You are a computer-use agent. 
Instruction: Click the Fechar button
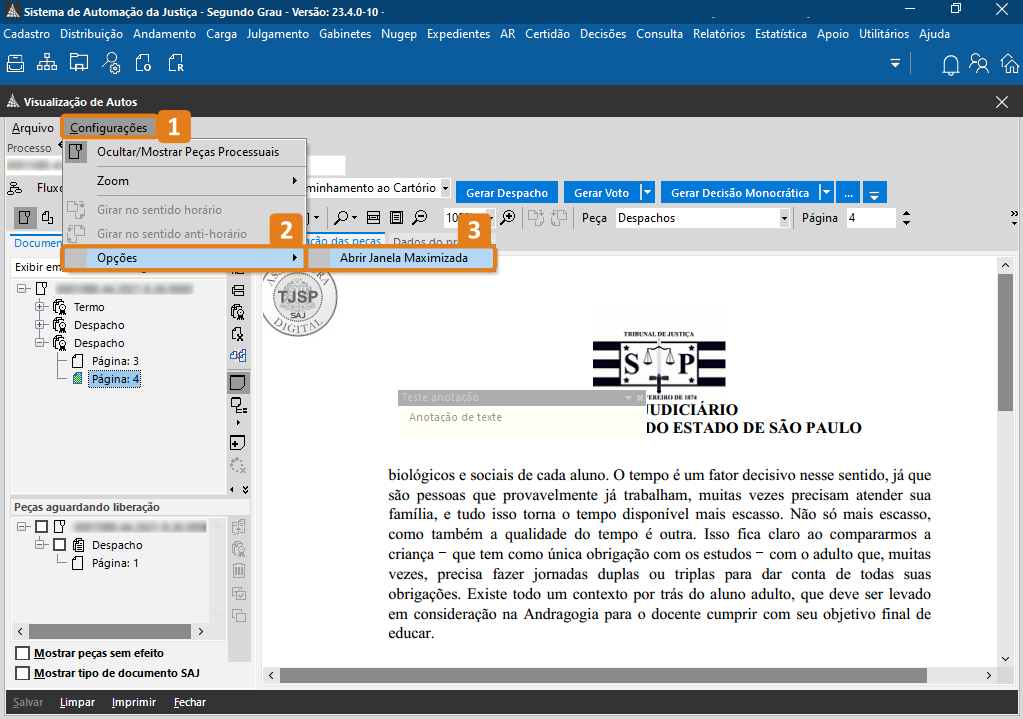[190, 702]
